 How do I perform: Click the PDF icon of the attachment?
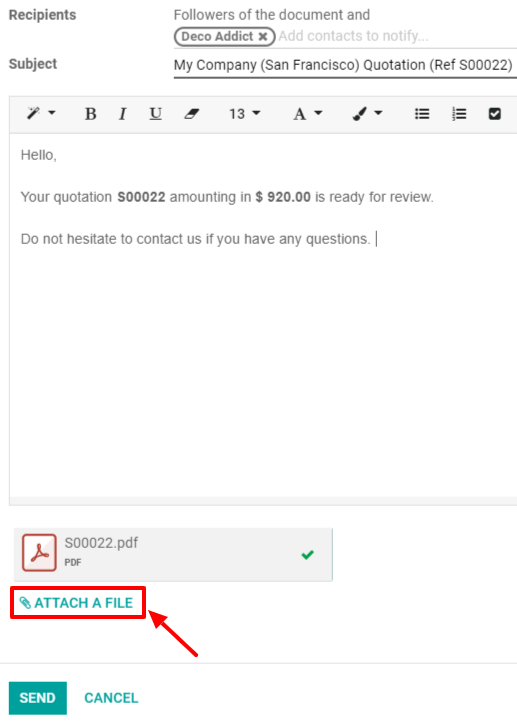[40, 553]
